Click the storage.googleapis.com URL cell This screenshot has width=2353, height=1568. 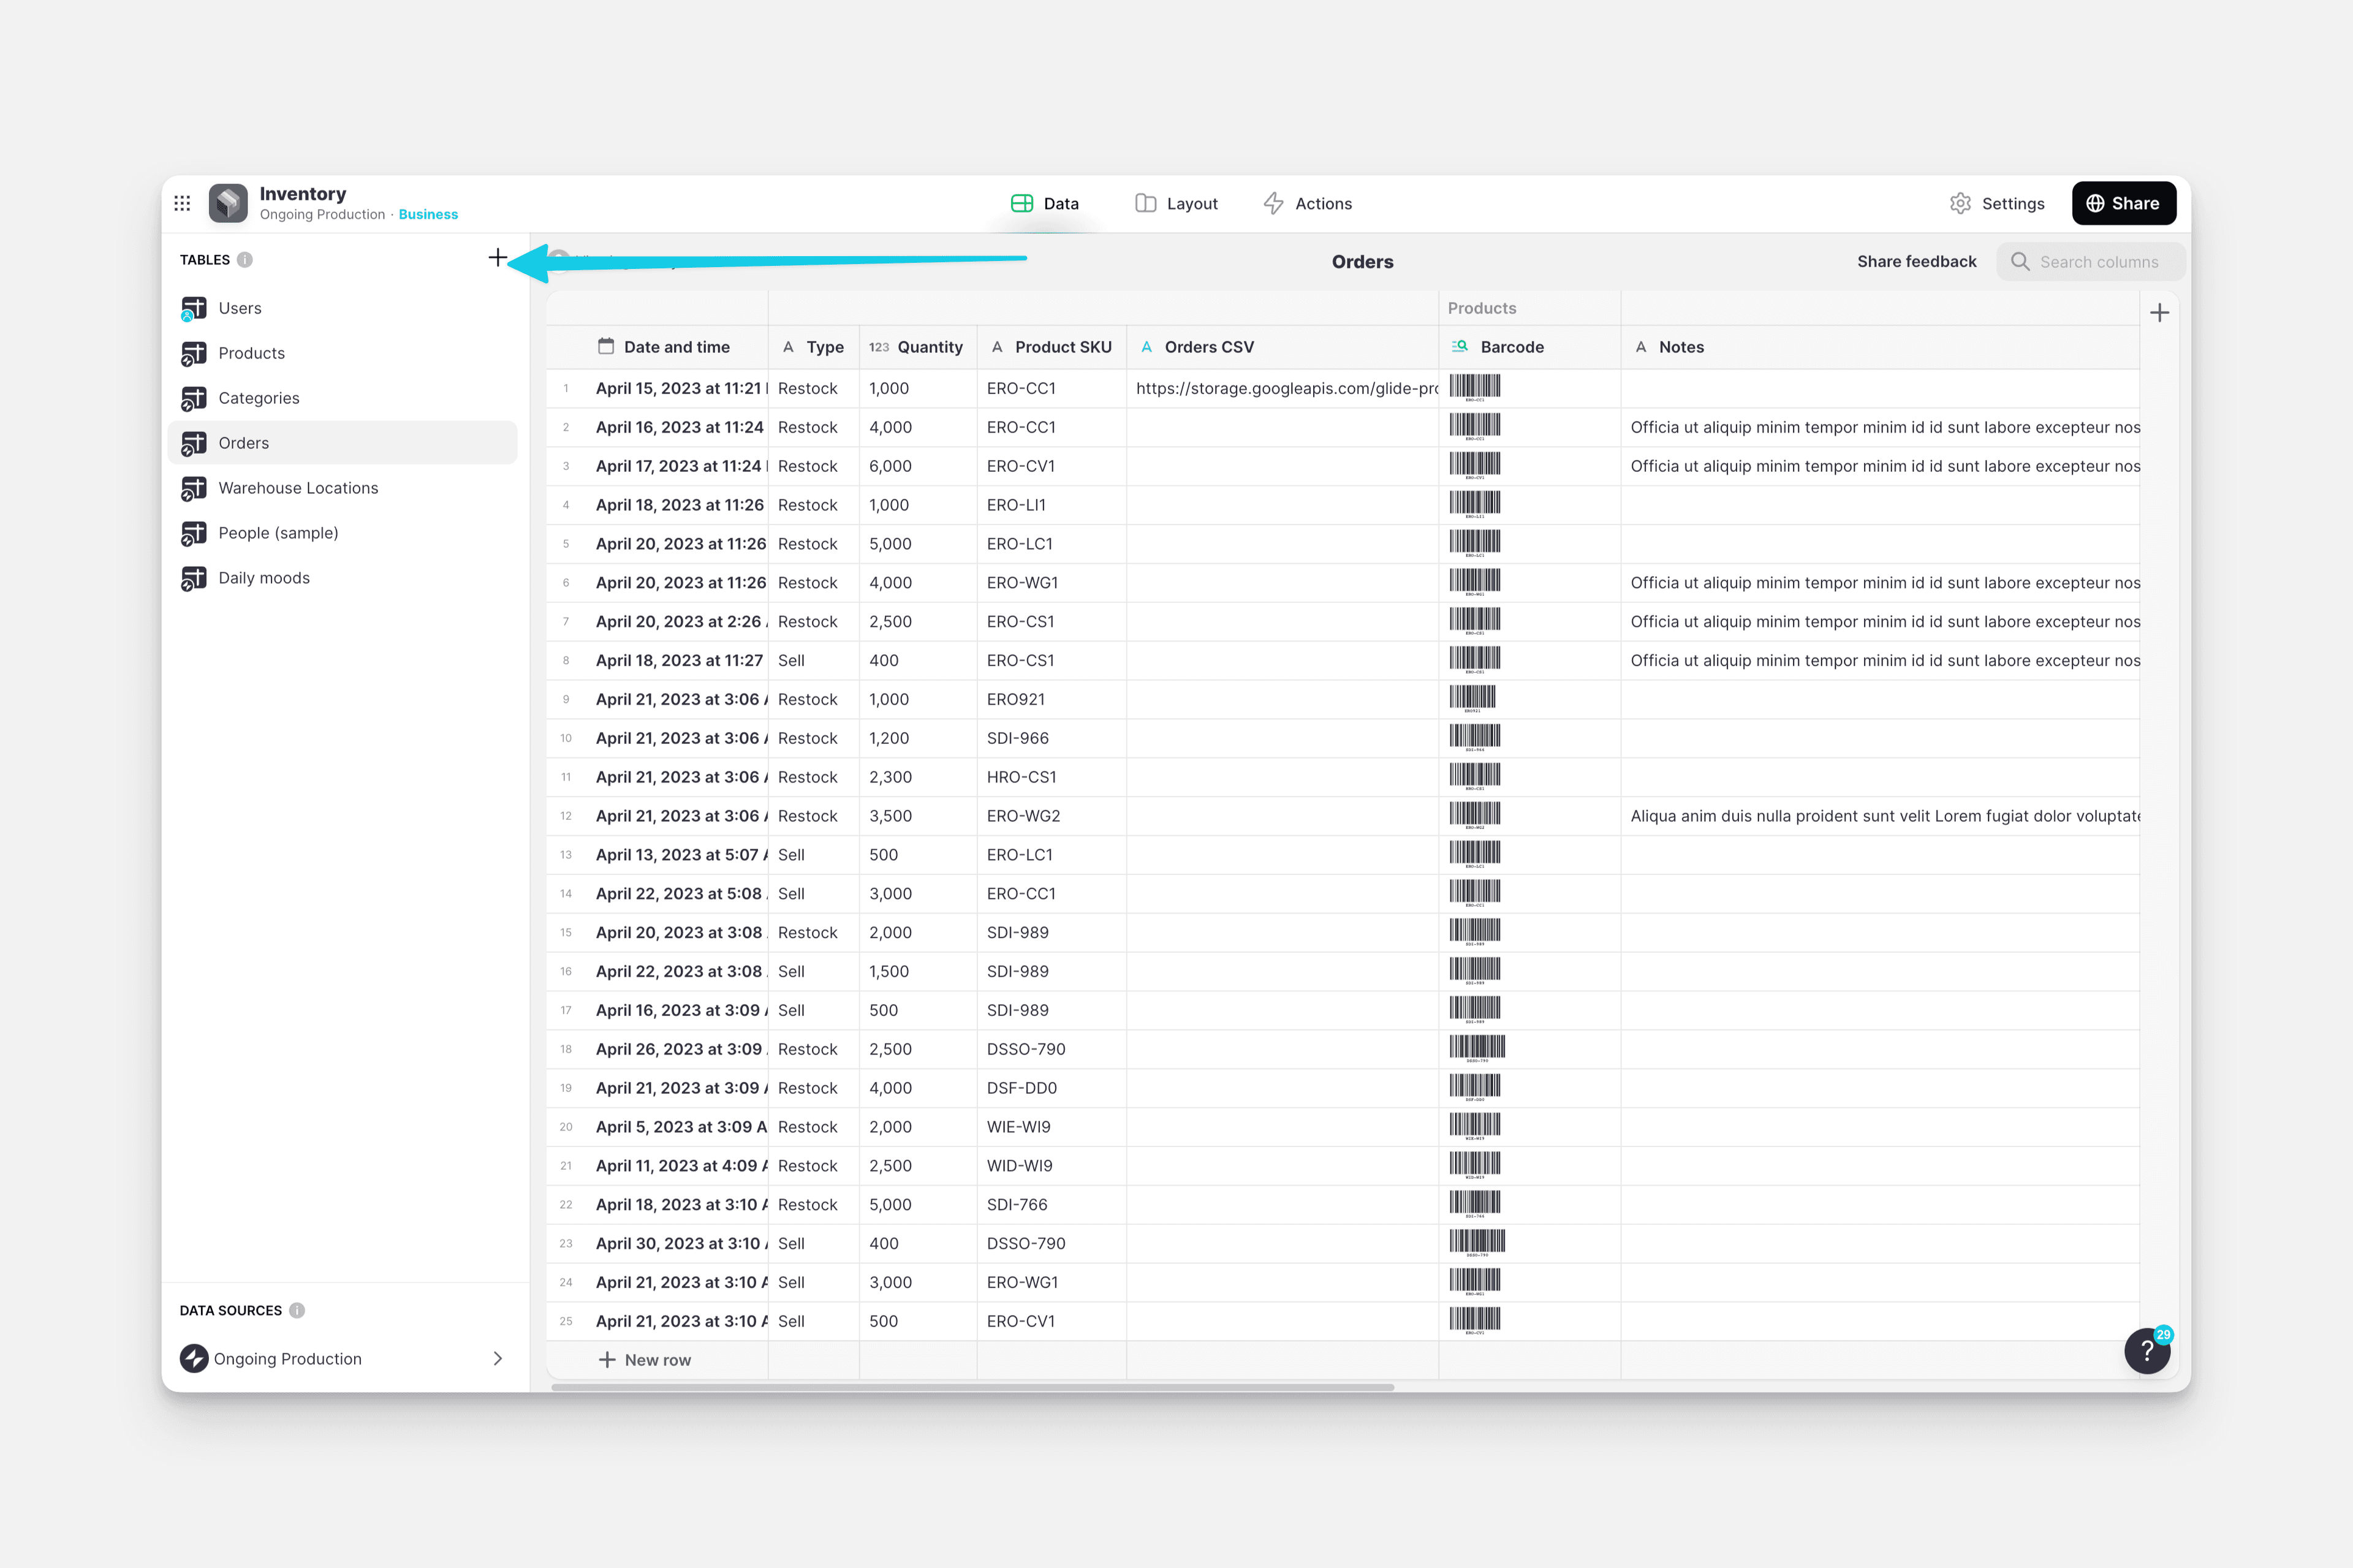point(1283,388)
